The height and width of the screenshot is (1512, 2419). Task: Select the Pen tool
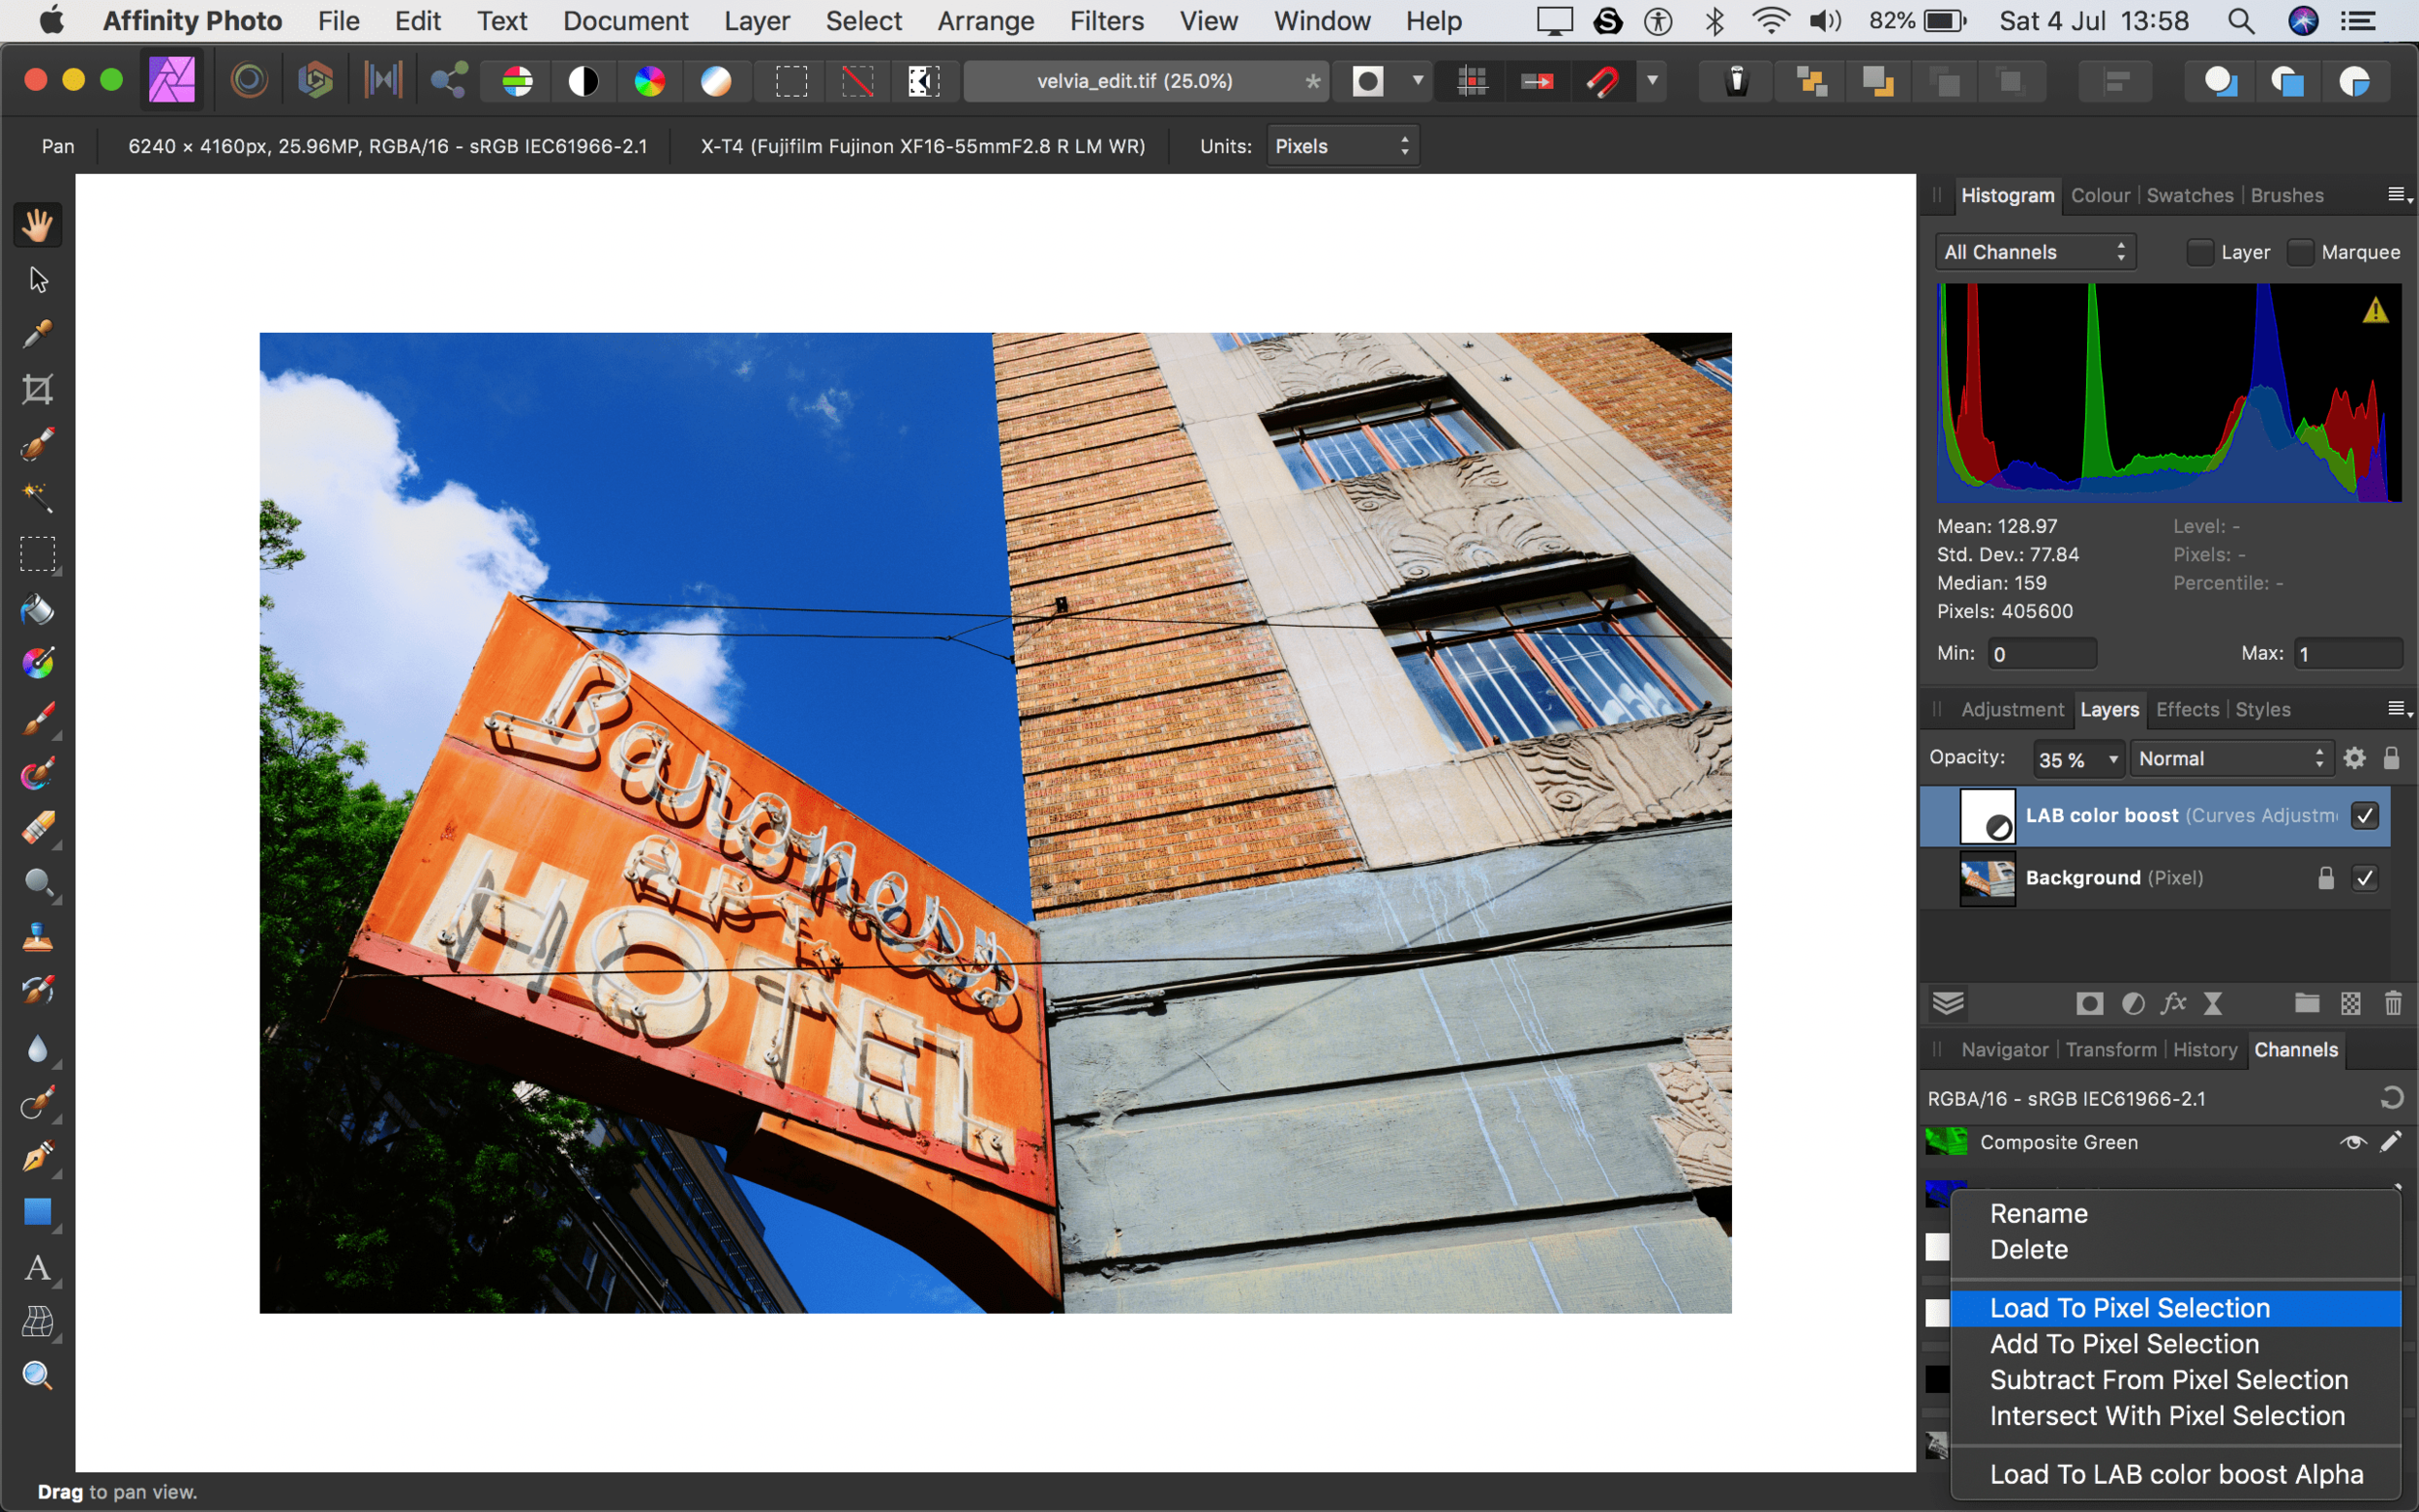tap(37, 1157)
